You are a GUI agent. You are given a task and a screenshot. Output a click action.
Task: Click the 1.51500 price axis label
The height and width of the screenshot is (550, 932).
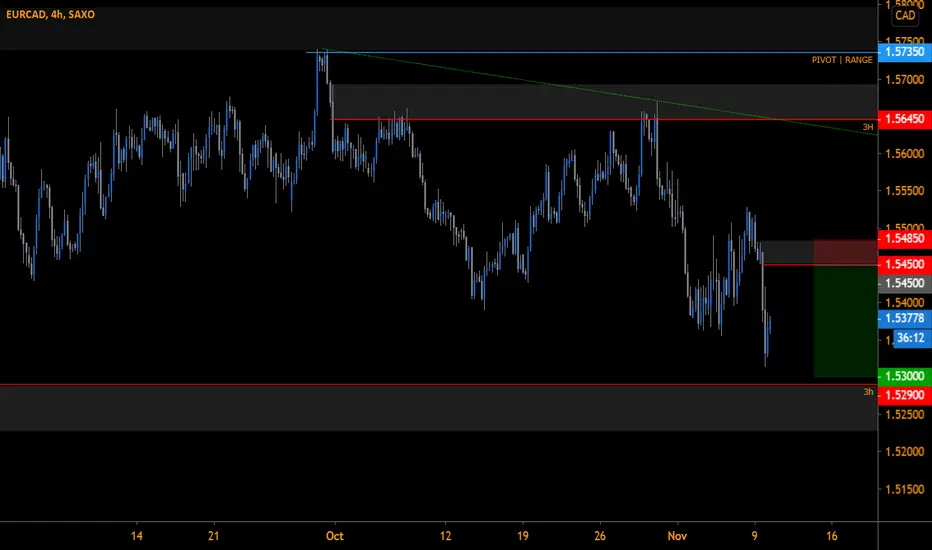click(x=905, y=489)
